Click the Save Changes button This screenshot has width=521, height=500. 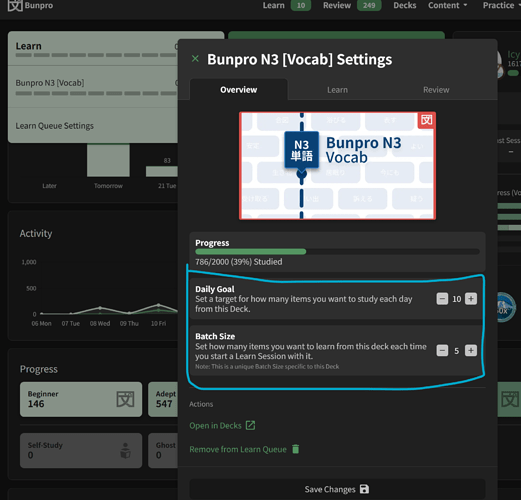coord(337,489)
